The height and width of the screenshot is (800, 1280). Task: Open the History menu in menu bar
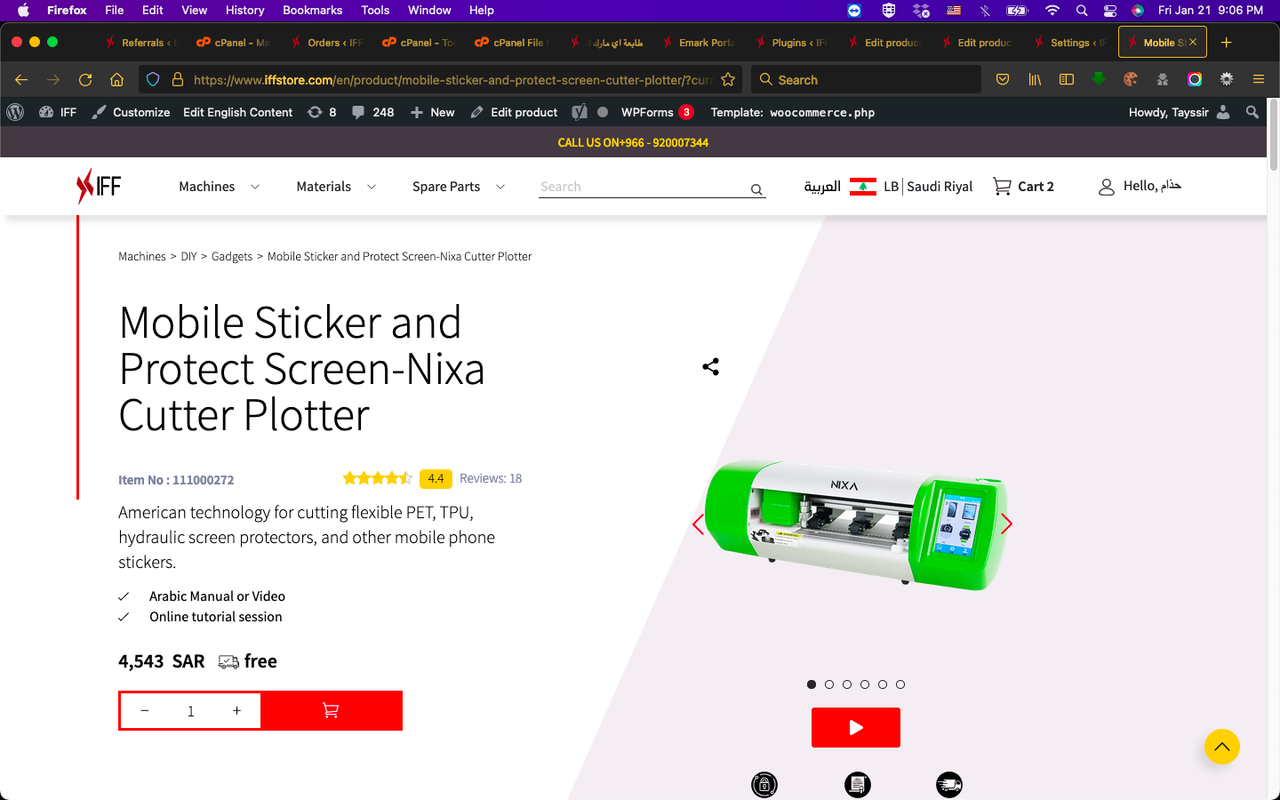click(x=244, y=10)
